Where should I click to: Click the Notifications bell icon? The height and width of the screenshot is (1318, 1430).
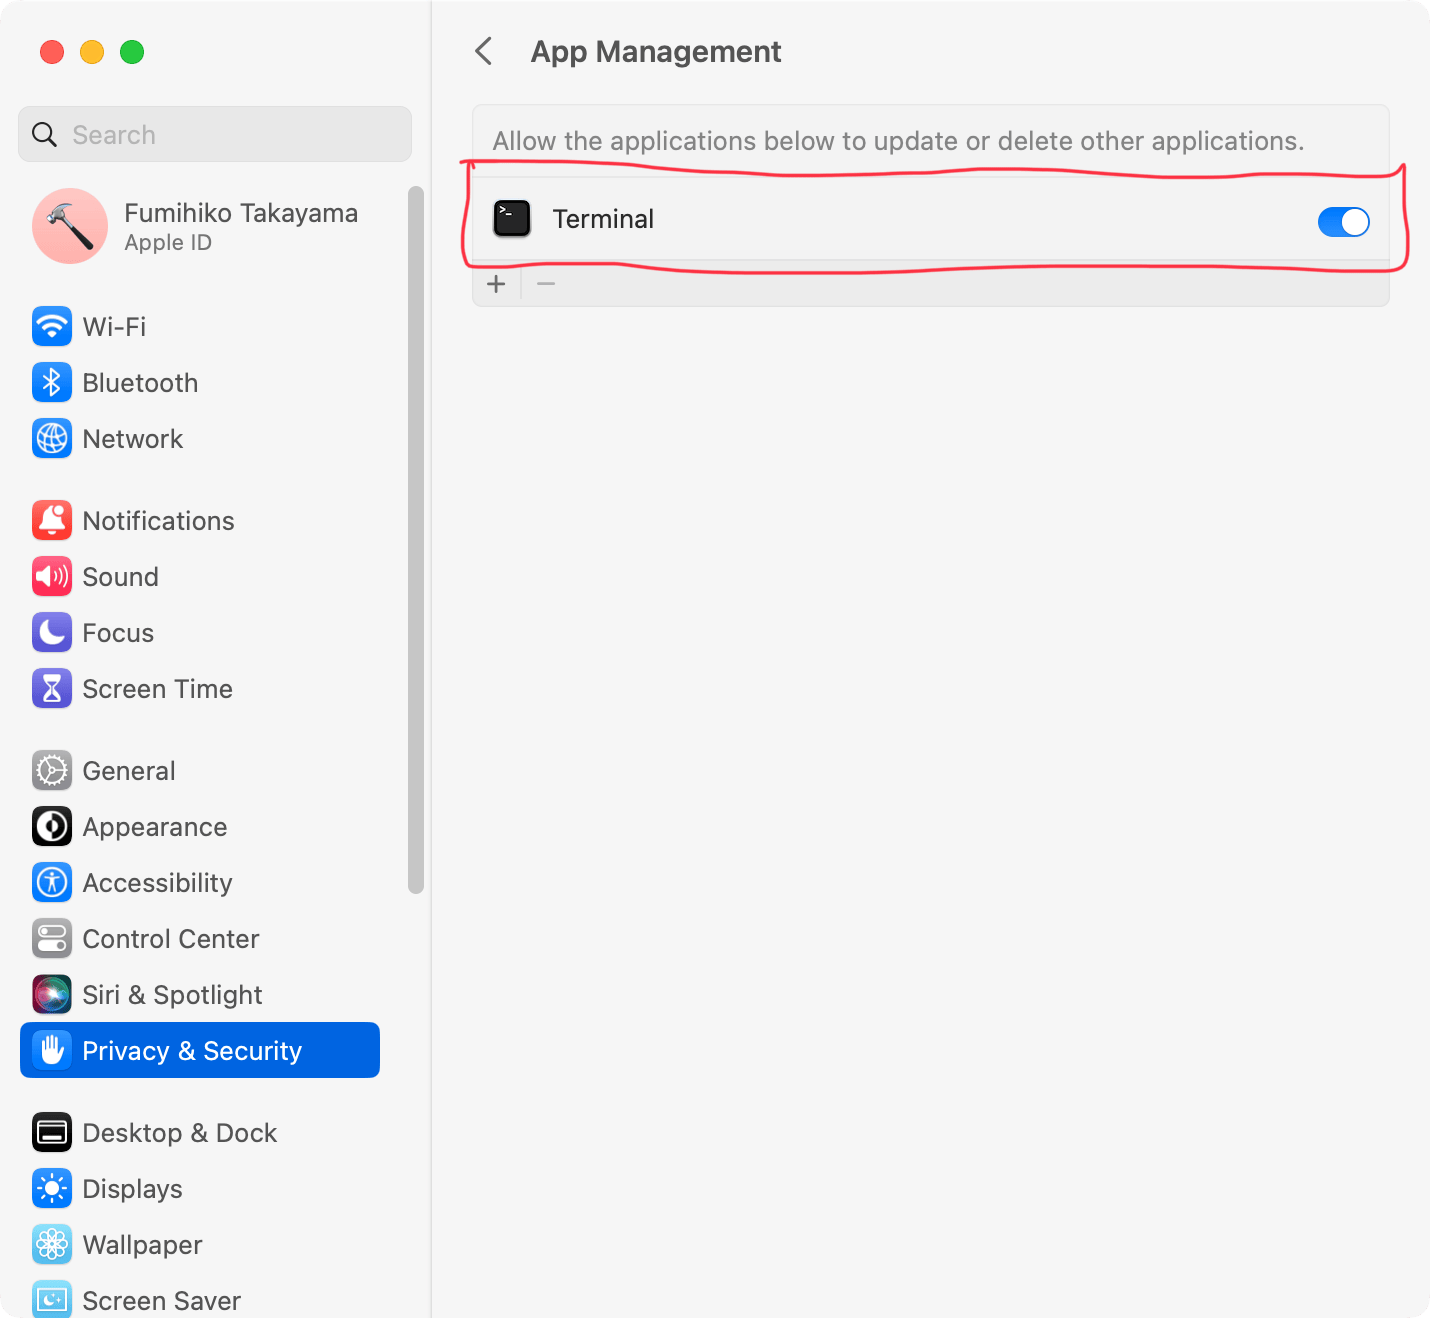[52, 520]
